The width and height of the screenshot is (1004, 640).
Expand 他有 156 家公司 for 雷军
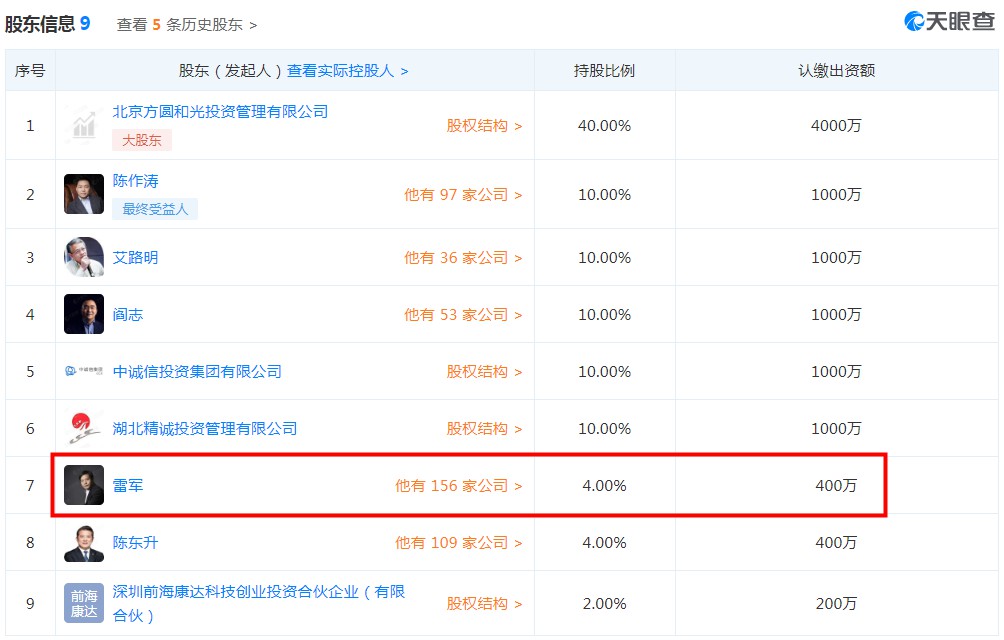(x=459, y=485)
